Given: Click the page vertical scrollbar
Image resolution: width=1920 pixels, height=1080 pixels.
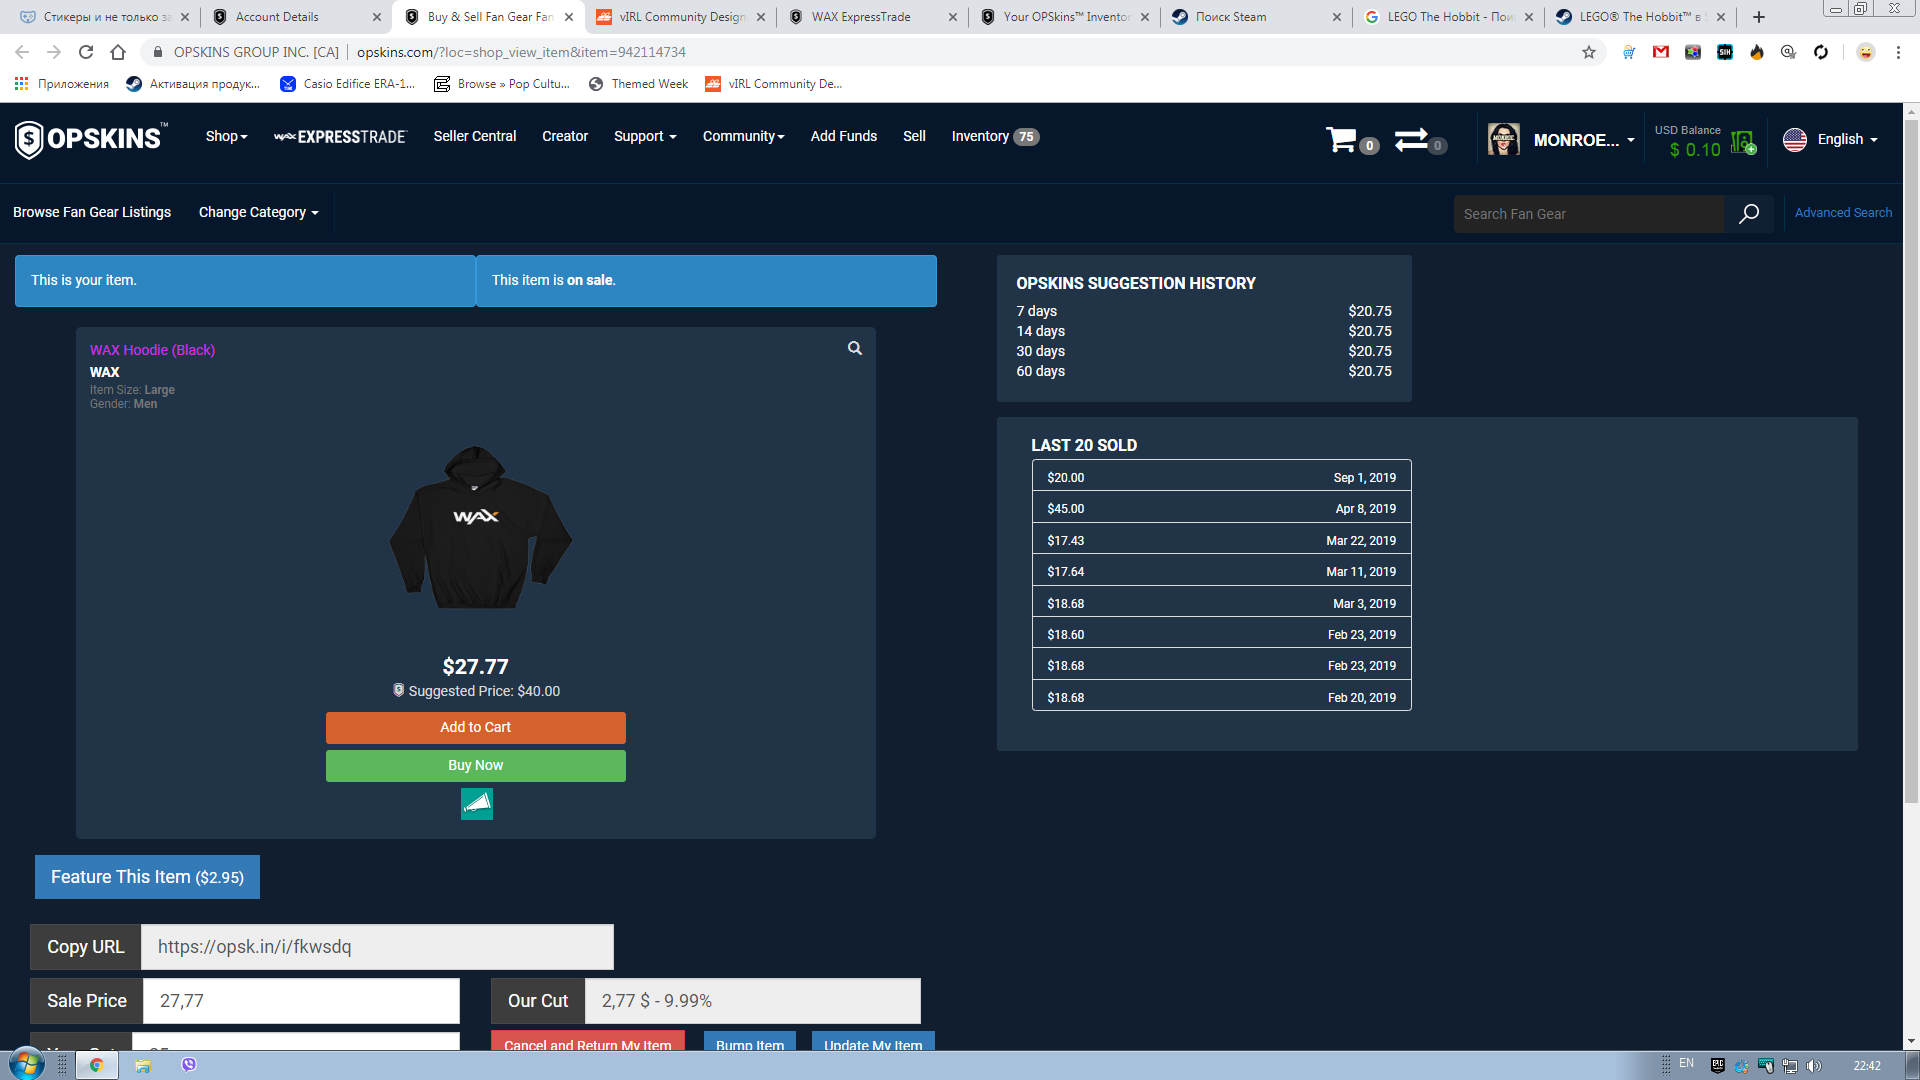Looking at the screenshot, I should point(1911,460).
